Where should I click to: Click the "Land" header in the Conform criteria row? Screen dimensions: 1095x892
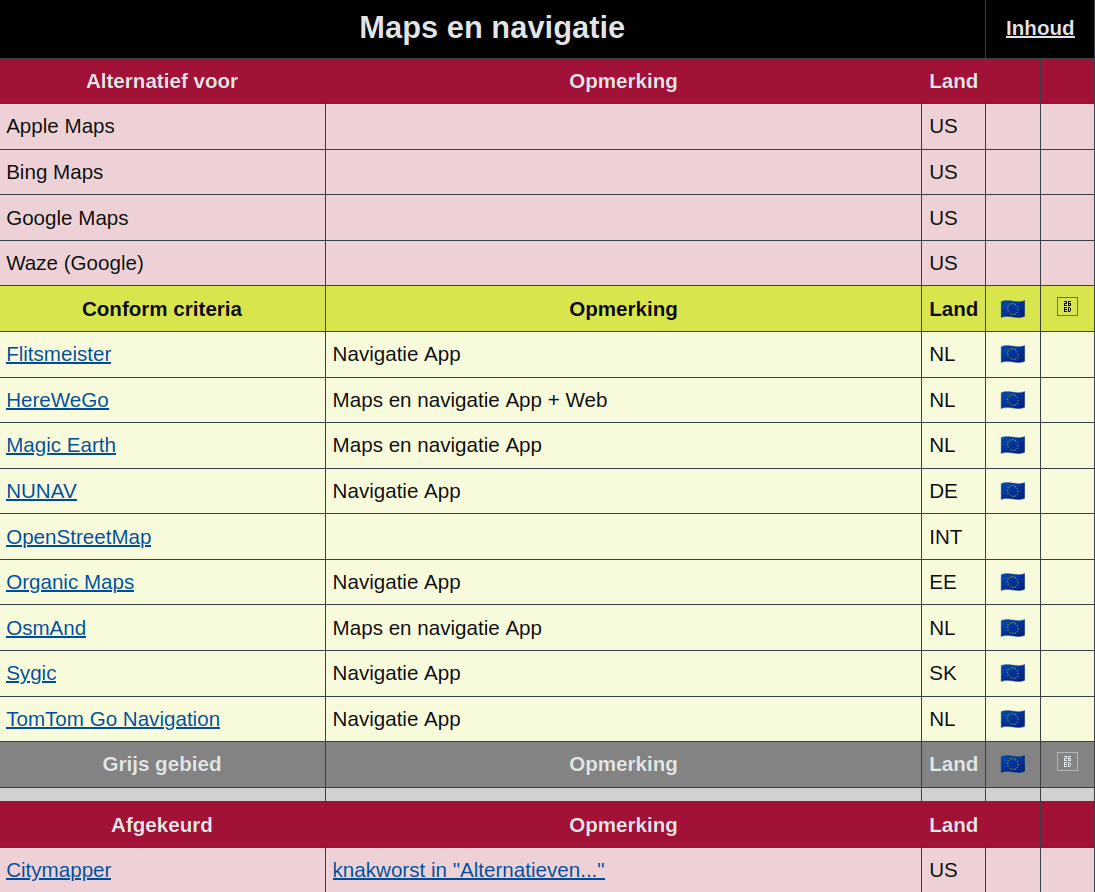pyautogui.click(x=953, y=309)
